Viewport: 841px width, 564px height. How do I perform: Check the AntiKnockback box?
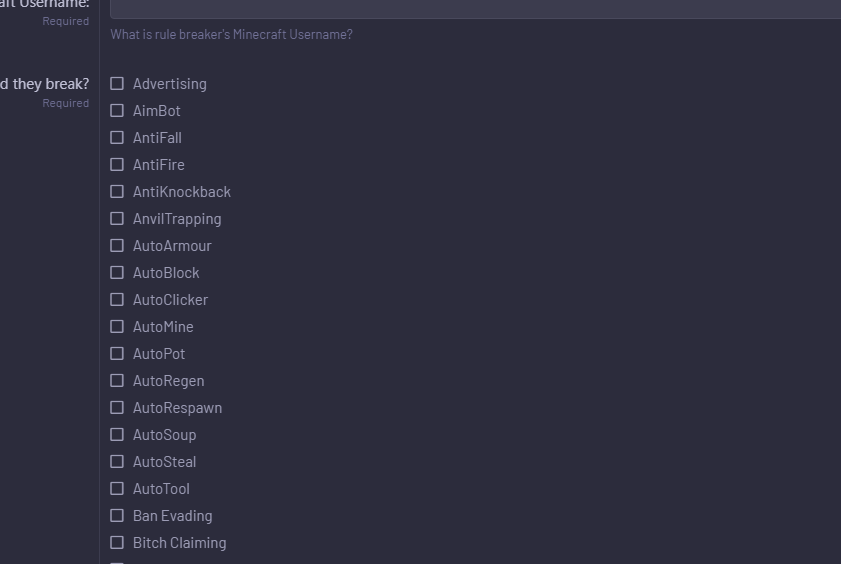click(117, 191)
